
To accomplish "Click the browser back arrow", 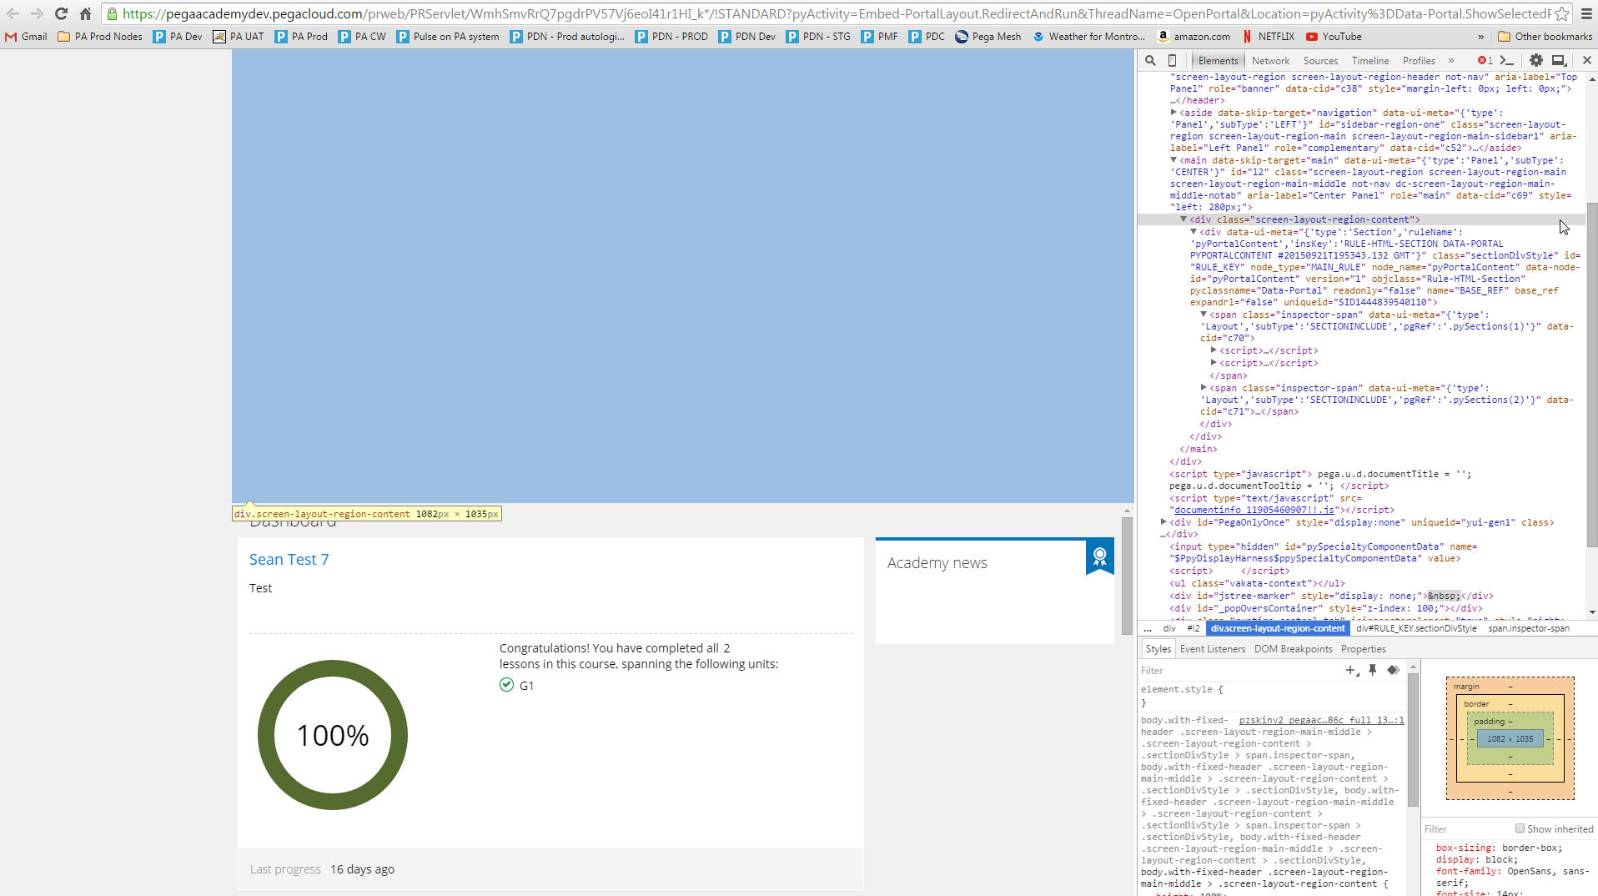I will [x=13, y=13].
